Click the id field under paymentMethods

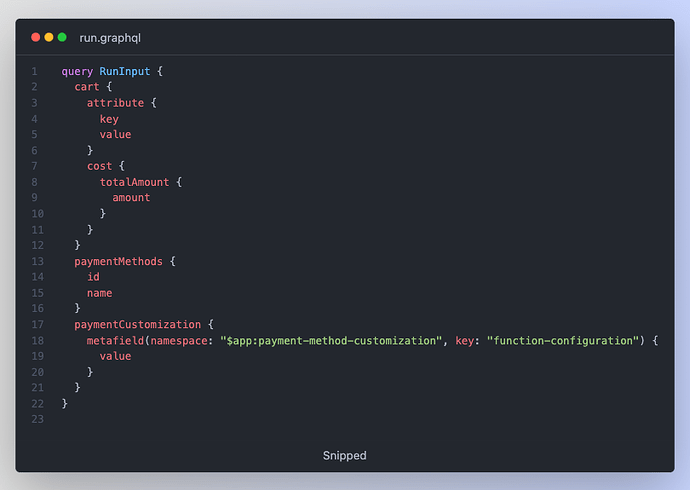pyautogui.click(x=93, y=277)
